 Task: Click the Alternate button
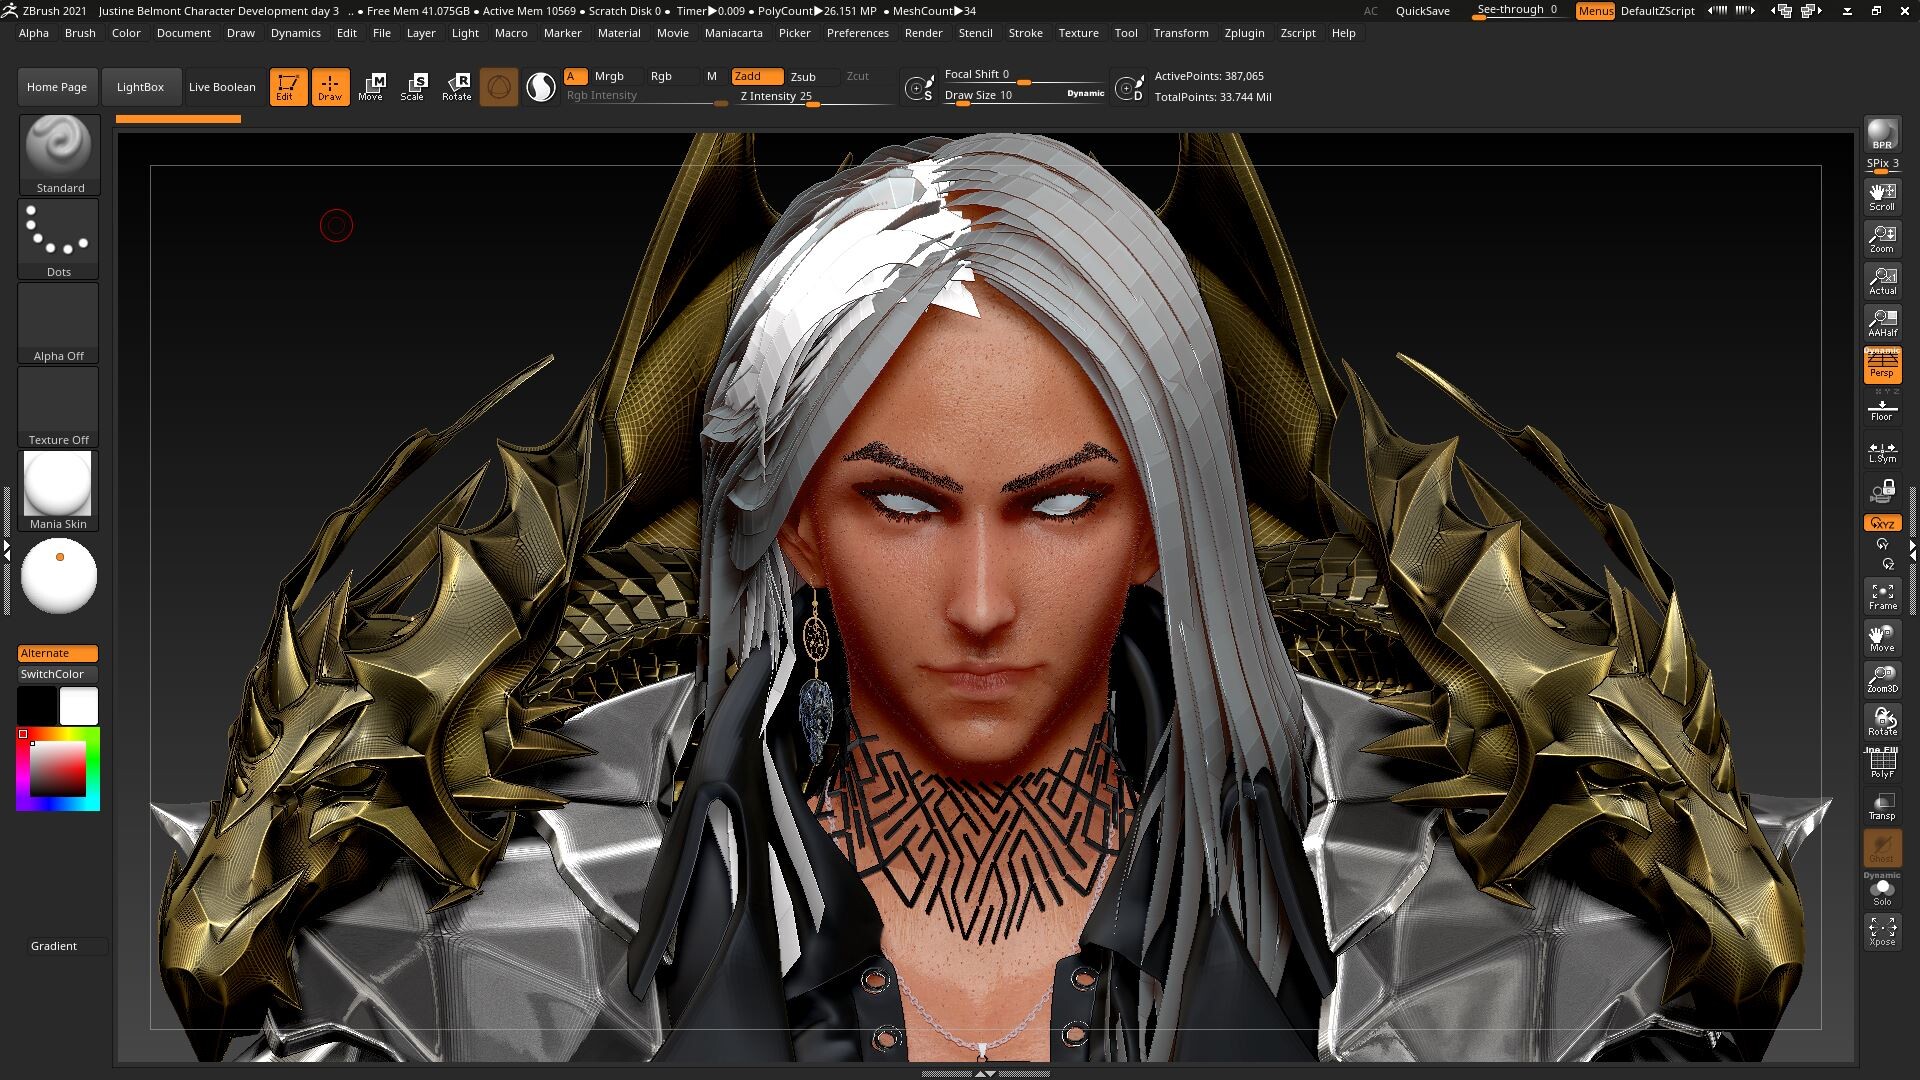[58, 653]
